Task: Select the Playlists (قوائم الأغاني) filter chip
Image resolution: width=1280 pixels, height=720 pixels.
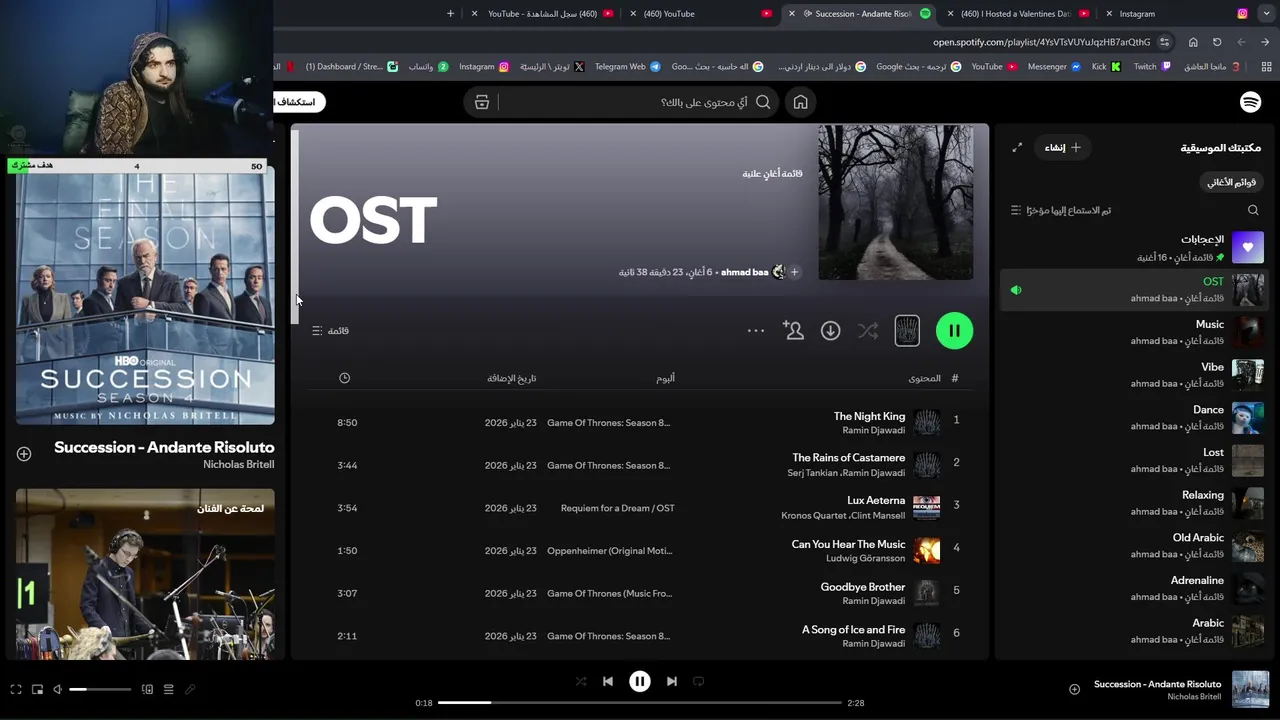Action: [x=1231, y=182]
